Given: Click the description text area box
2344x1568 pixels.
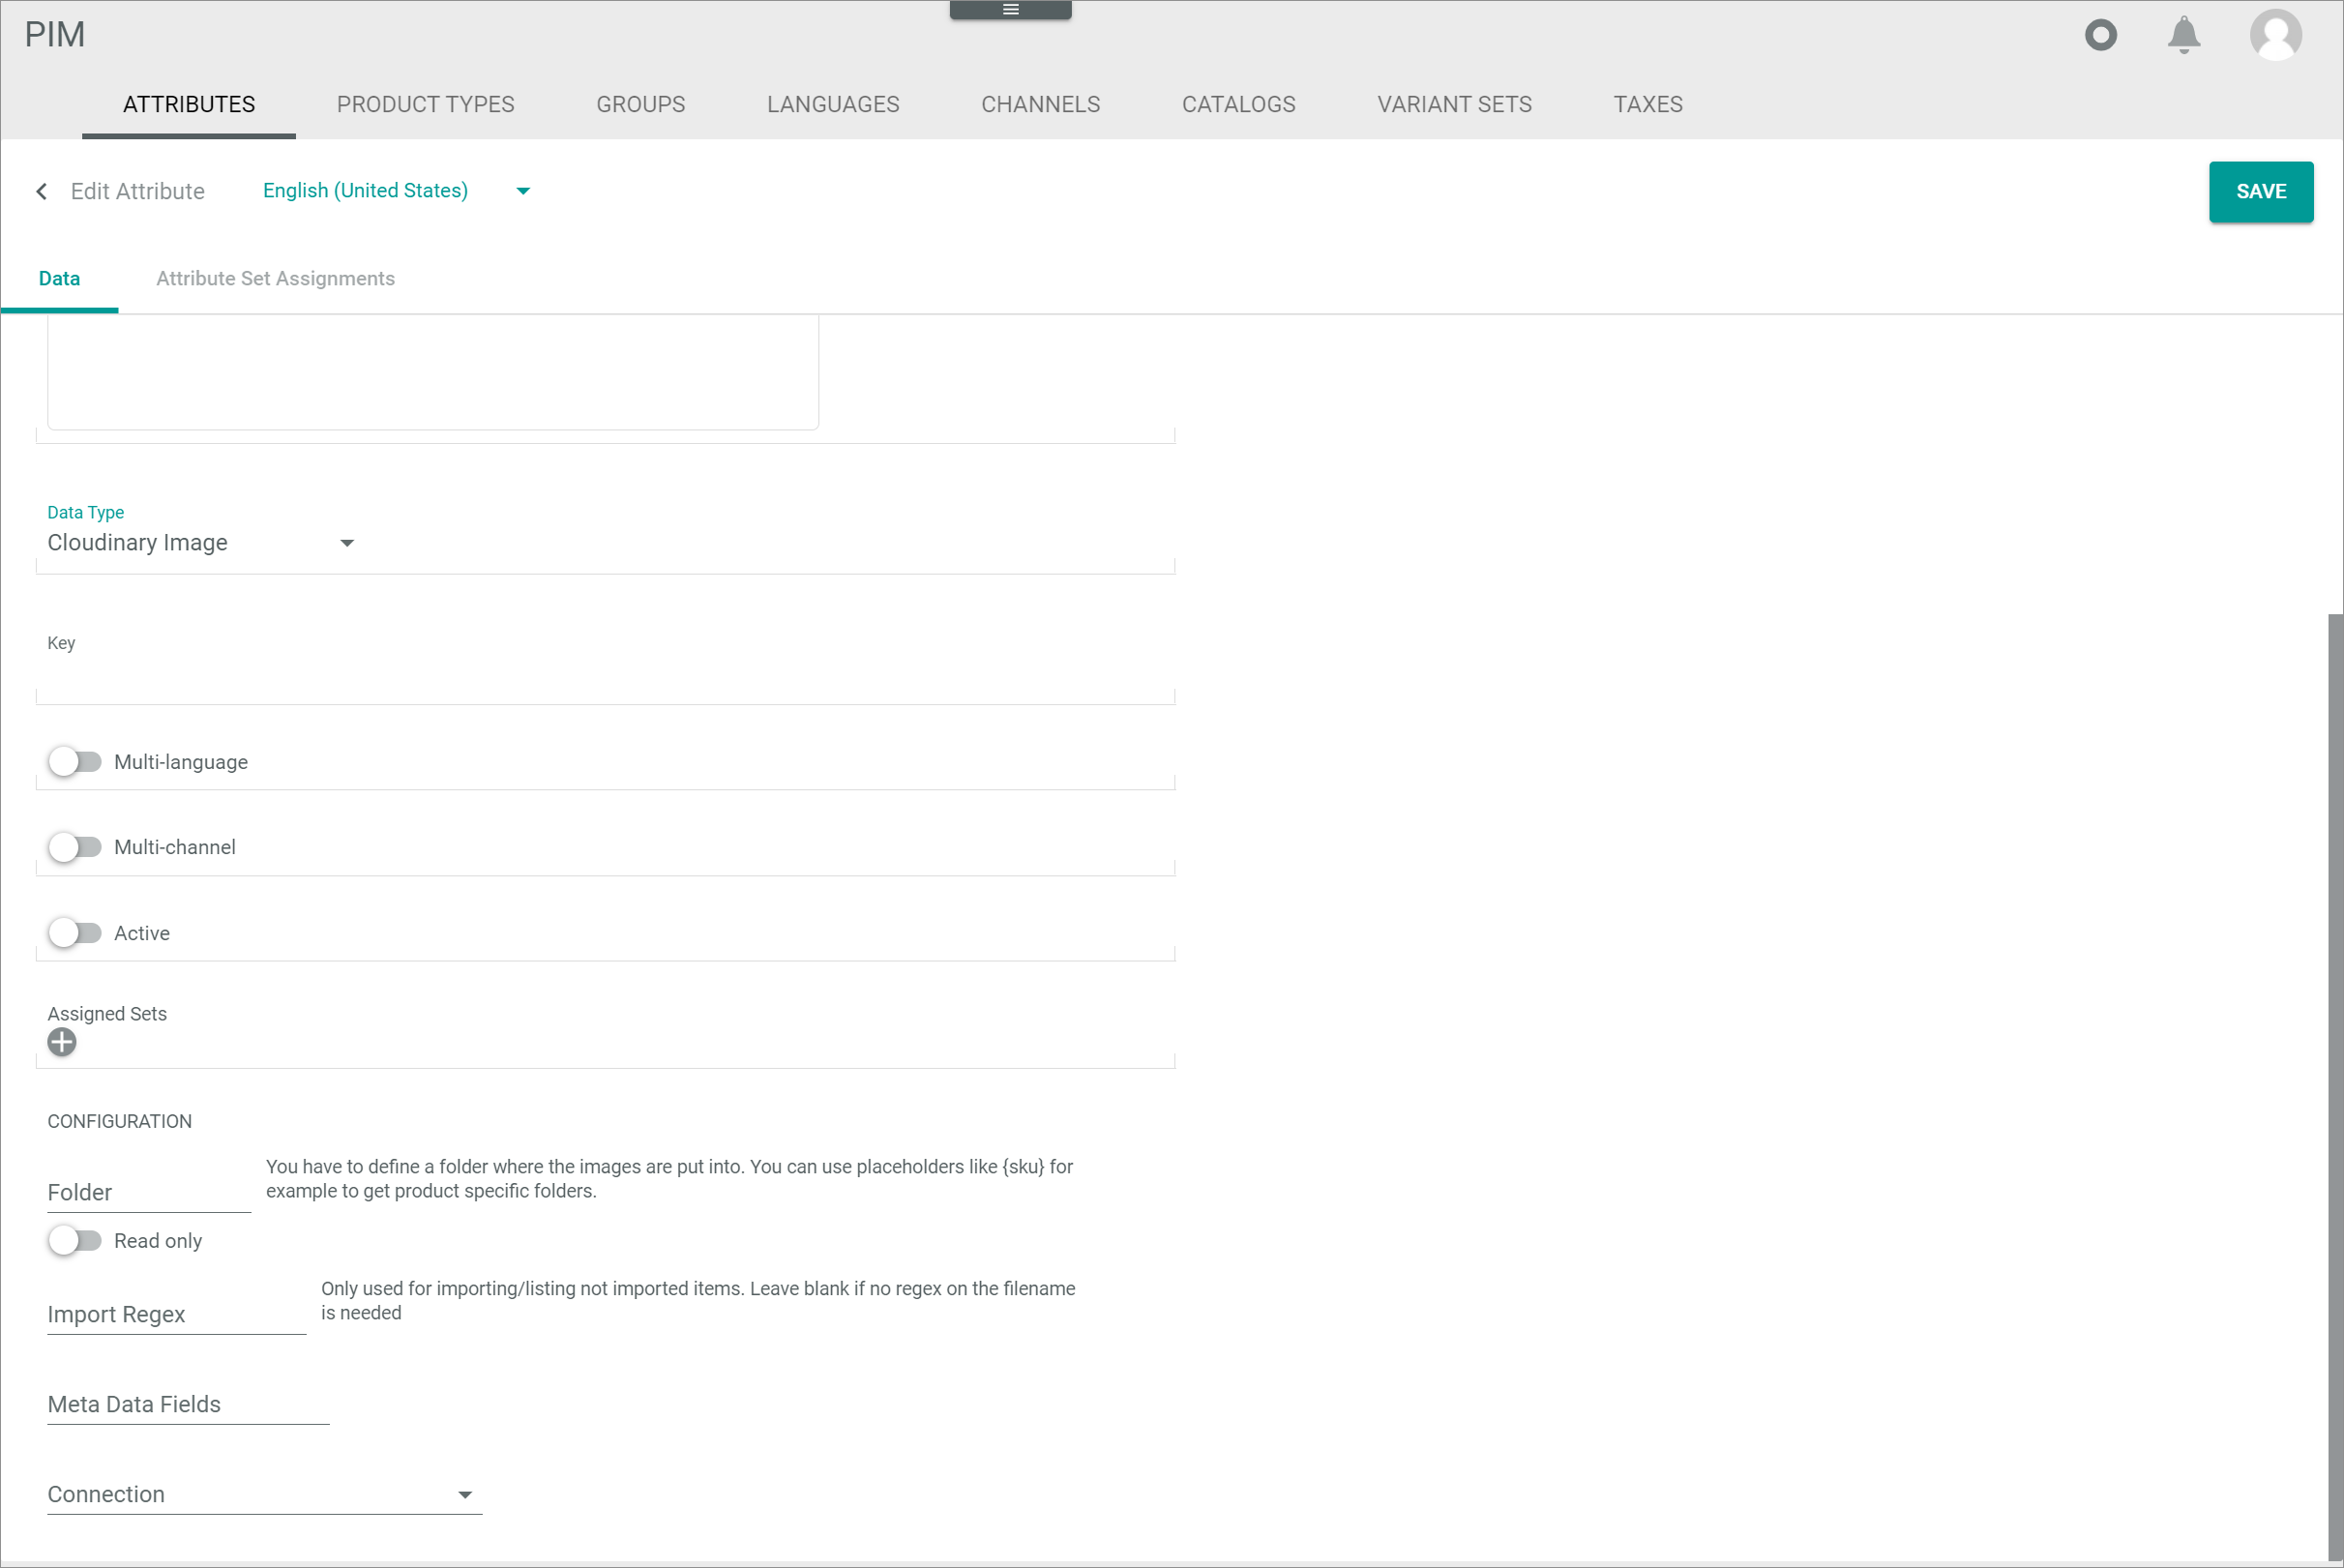Looking at the screenshot, I should click(433, 372).
